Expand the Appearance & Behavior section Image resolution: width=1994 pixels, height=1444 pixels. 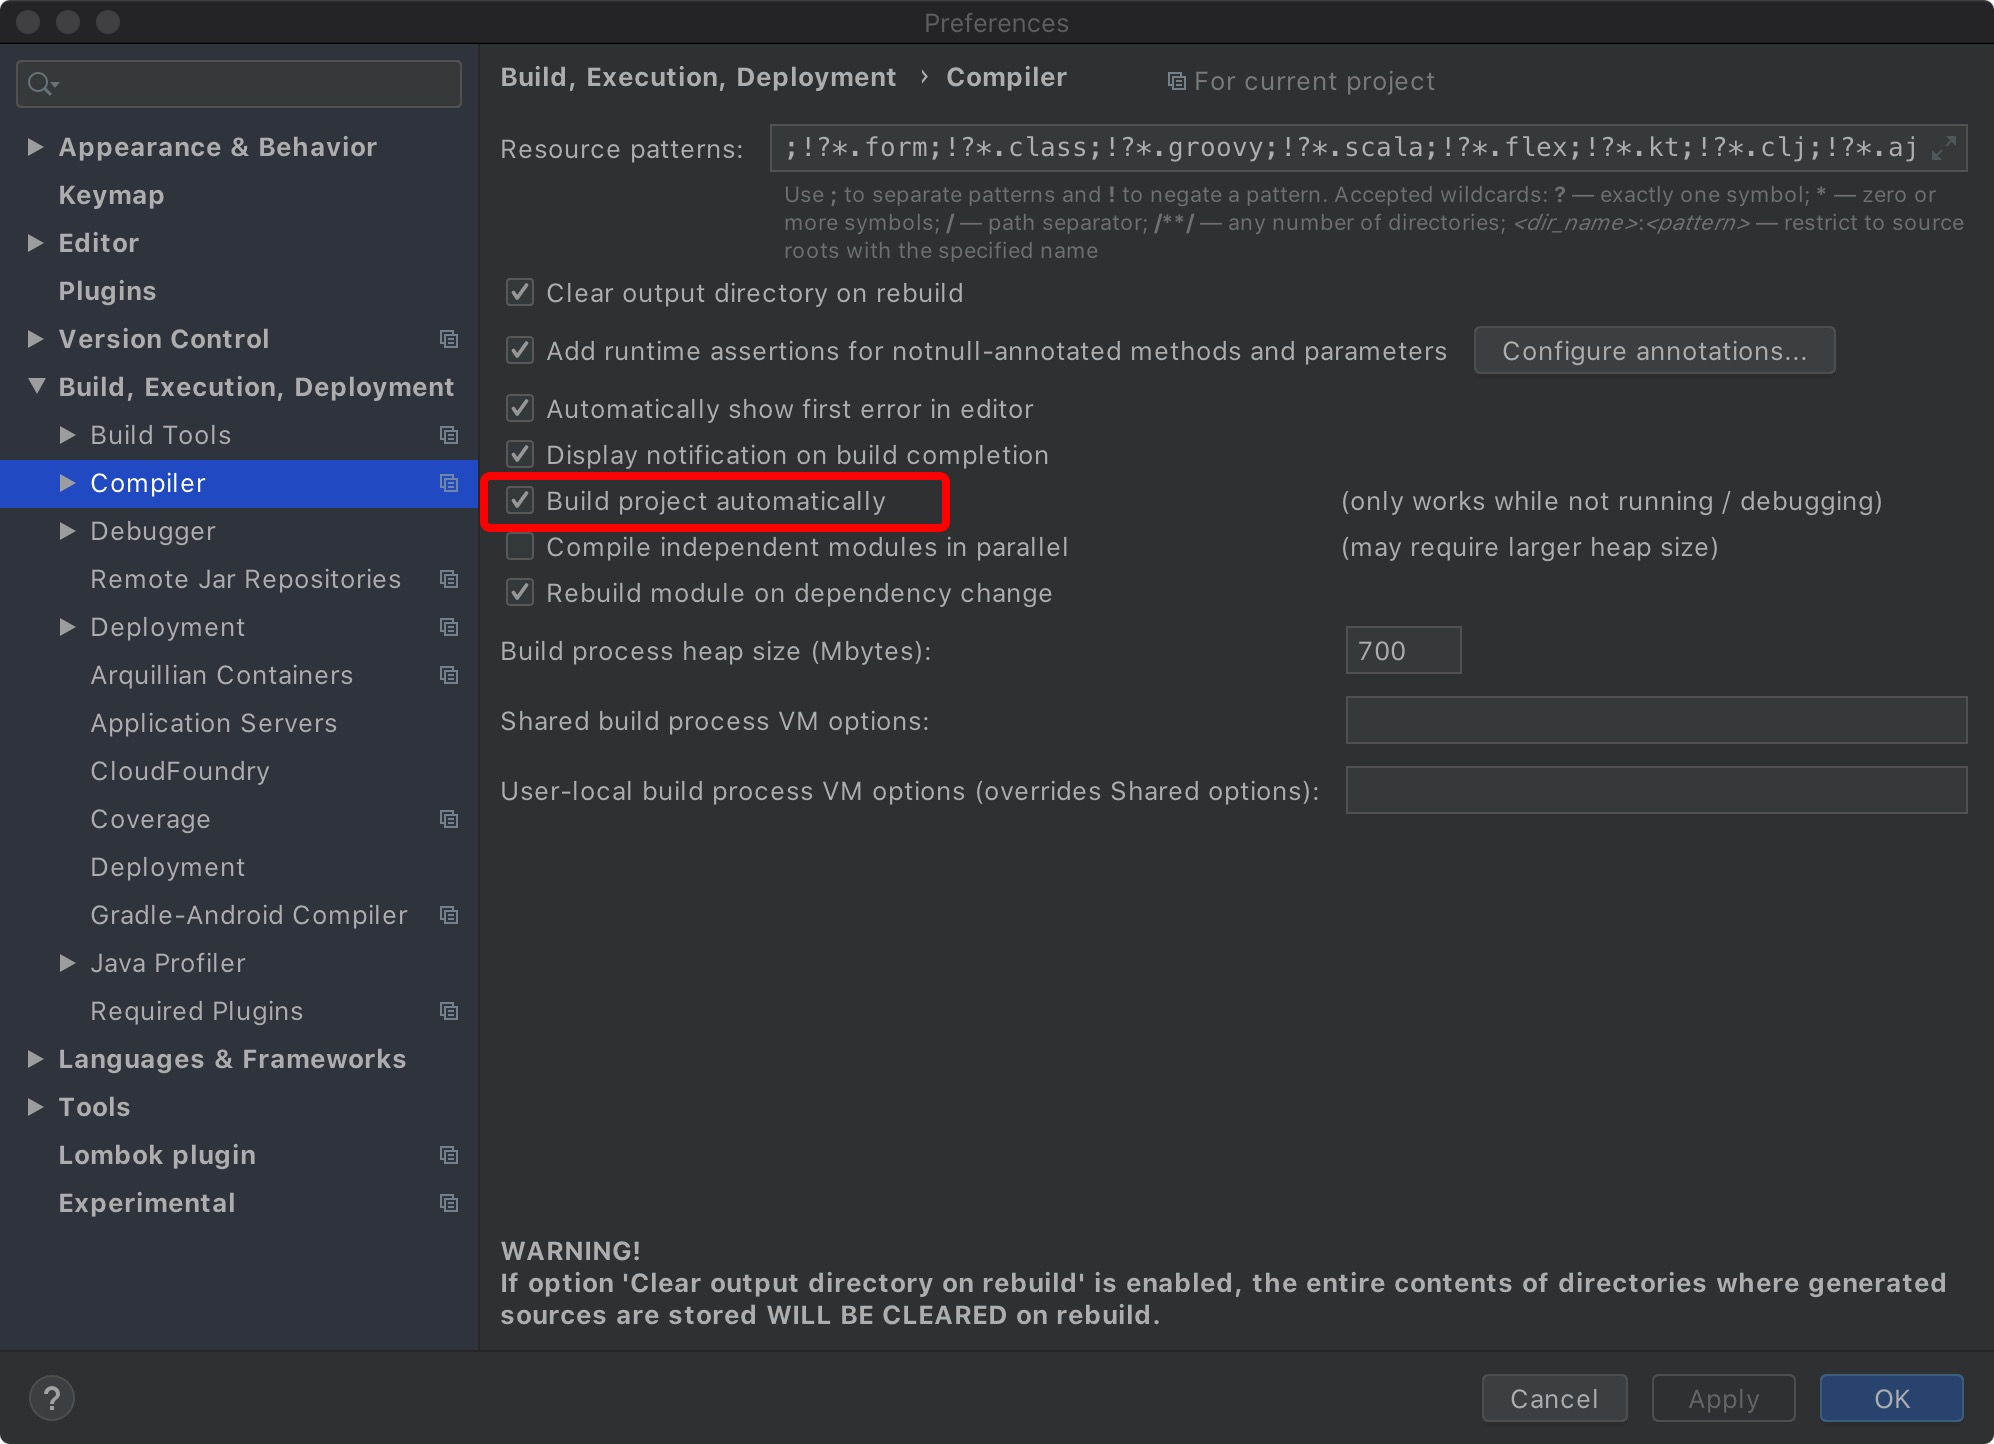(x=35, y=147)
